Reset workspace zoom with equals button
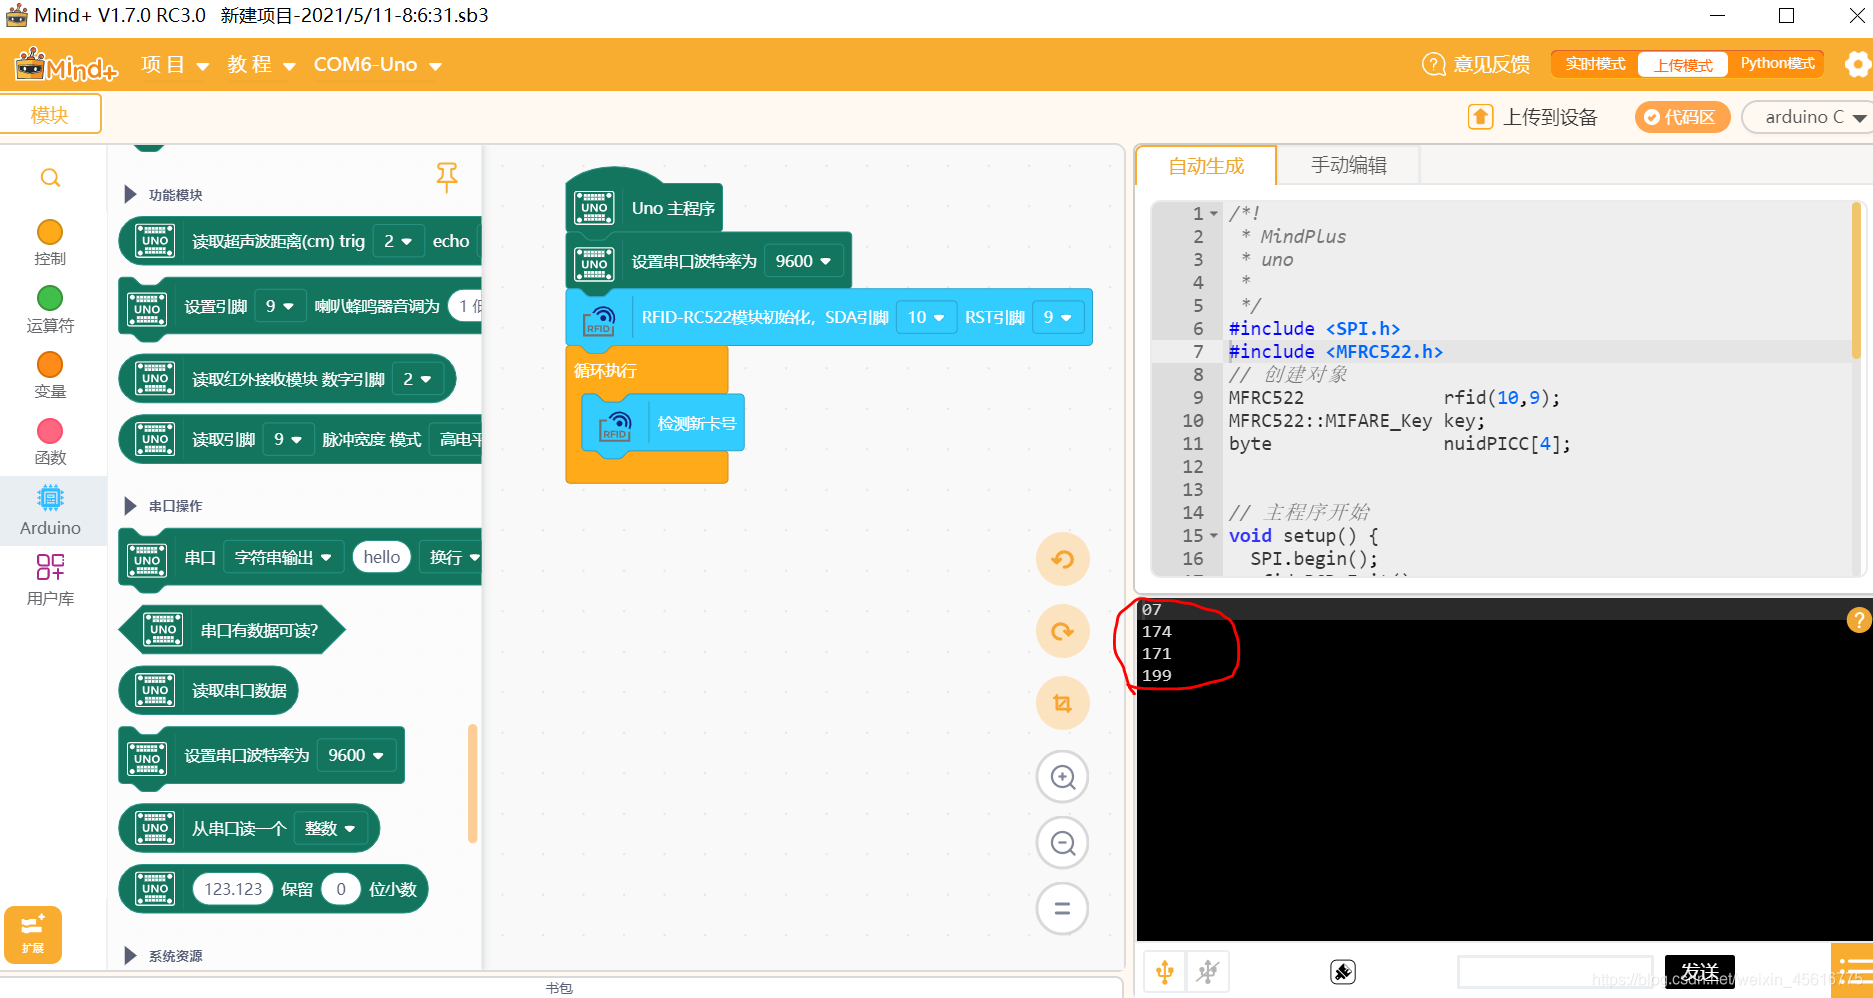The height and width of the screenshot is (998, 1873). point(1062,909)
